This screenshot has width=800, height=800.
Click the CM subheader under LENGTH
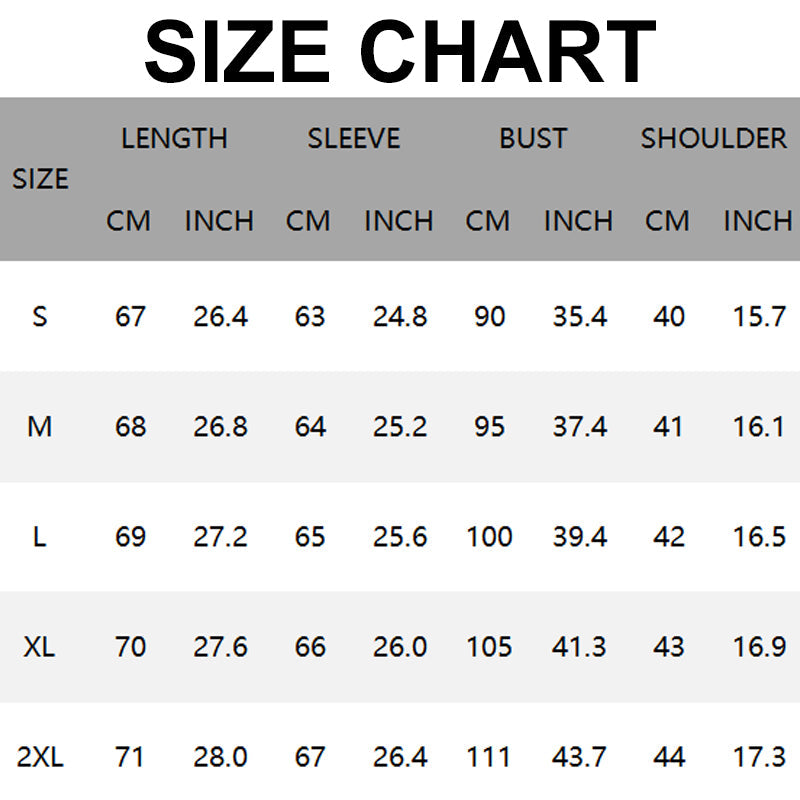128,220
